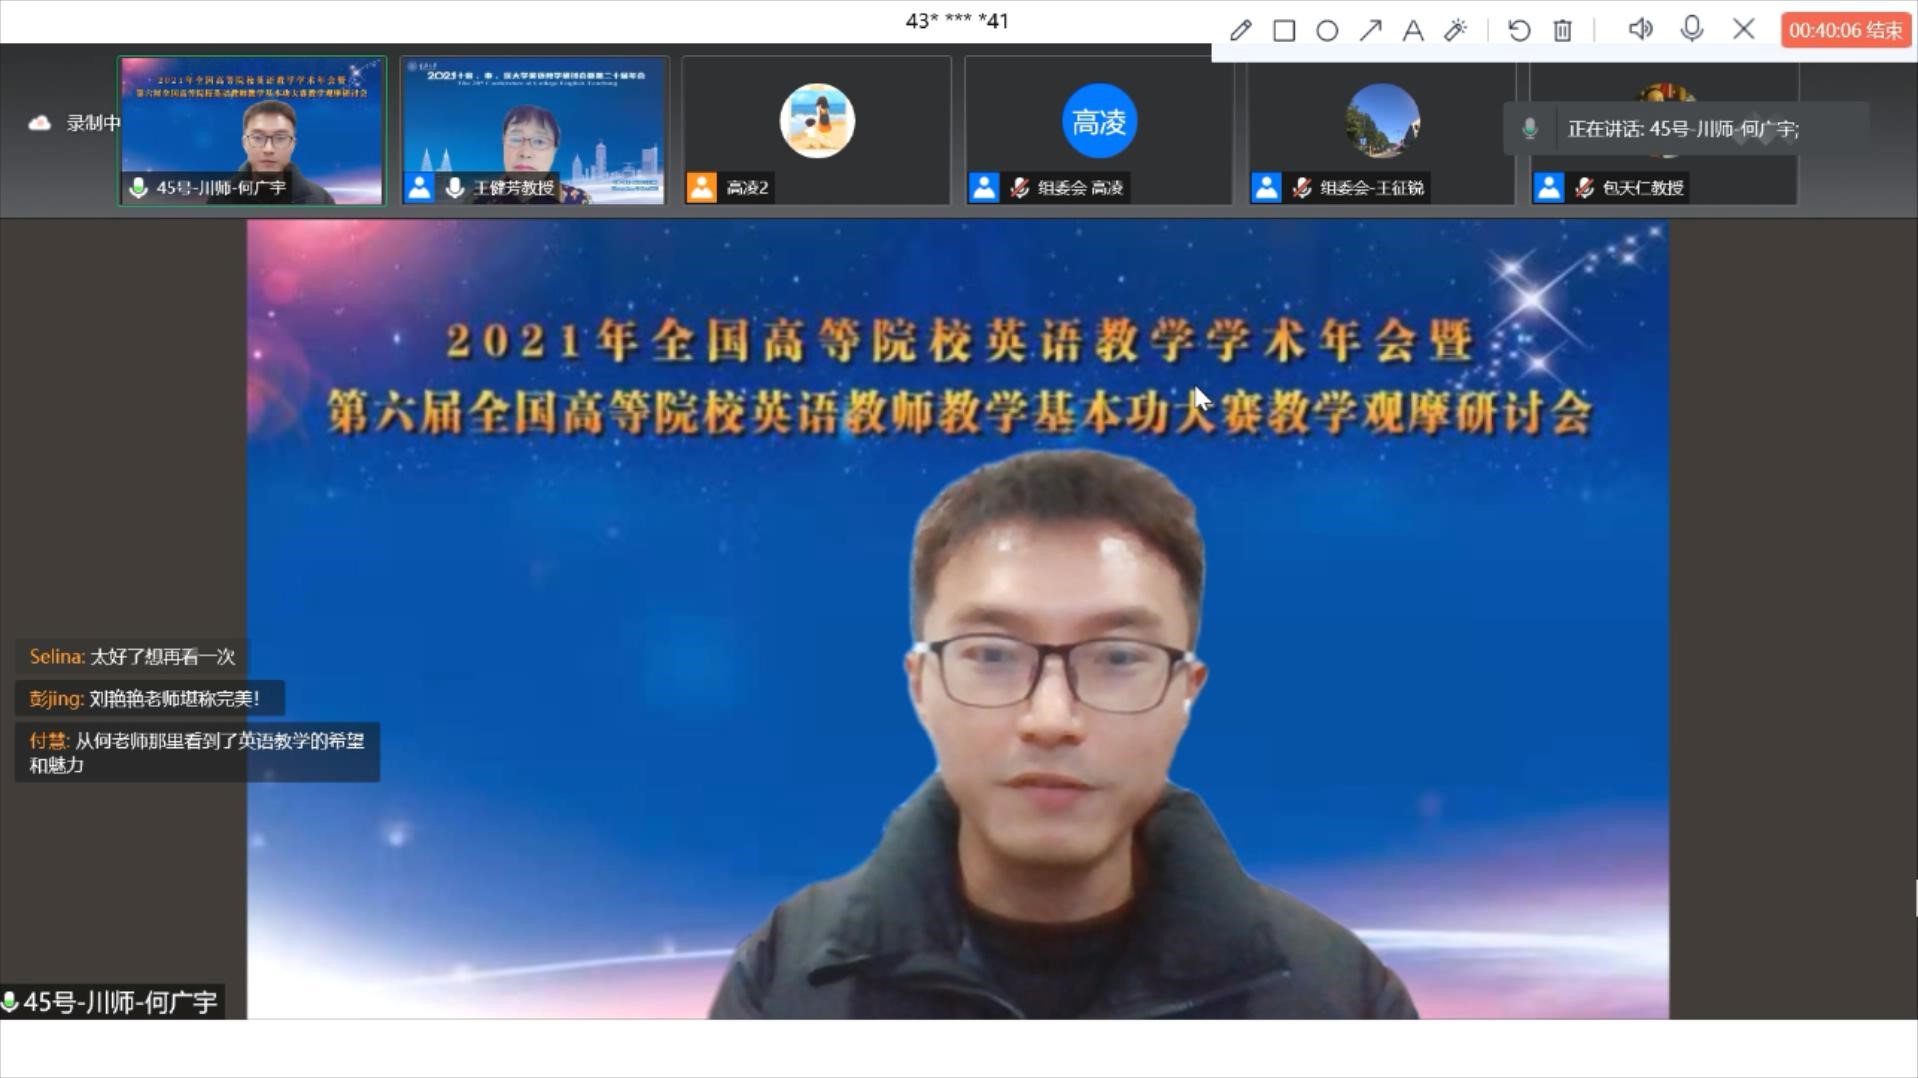Select the blue 高凌 avatar tile
This screenshot has height=1078, width=1918.
[x=1099, y=131]
